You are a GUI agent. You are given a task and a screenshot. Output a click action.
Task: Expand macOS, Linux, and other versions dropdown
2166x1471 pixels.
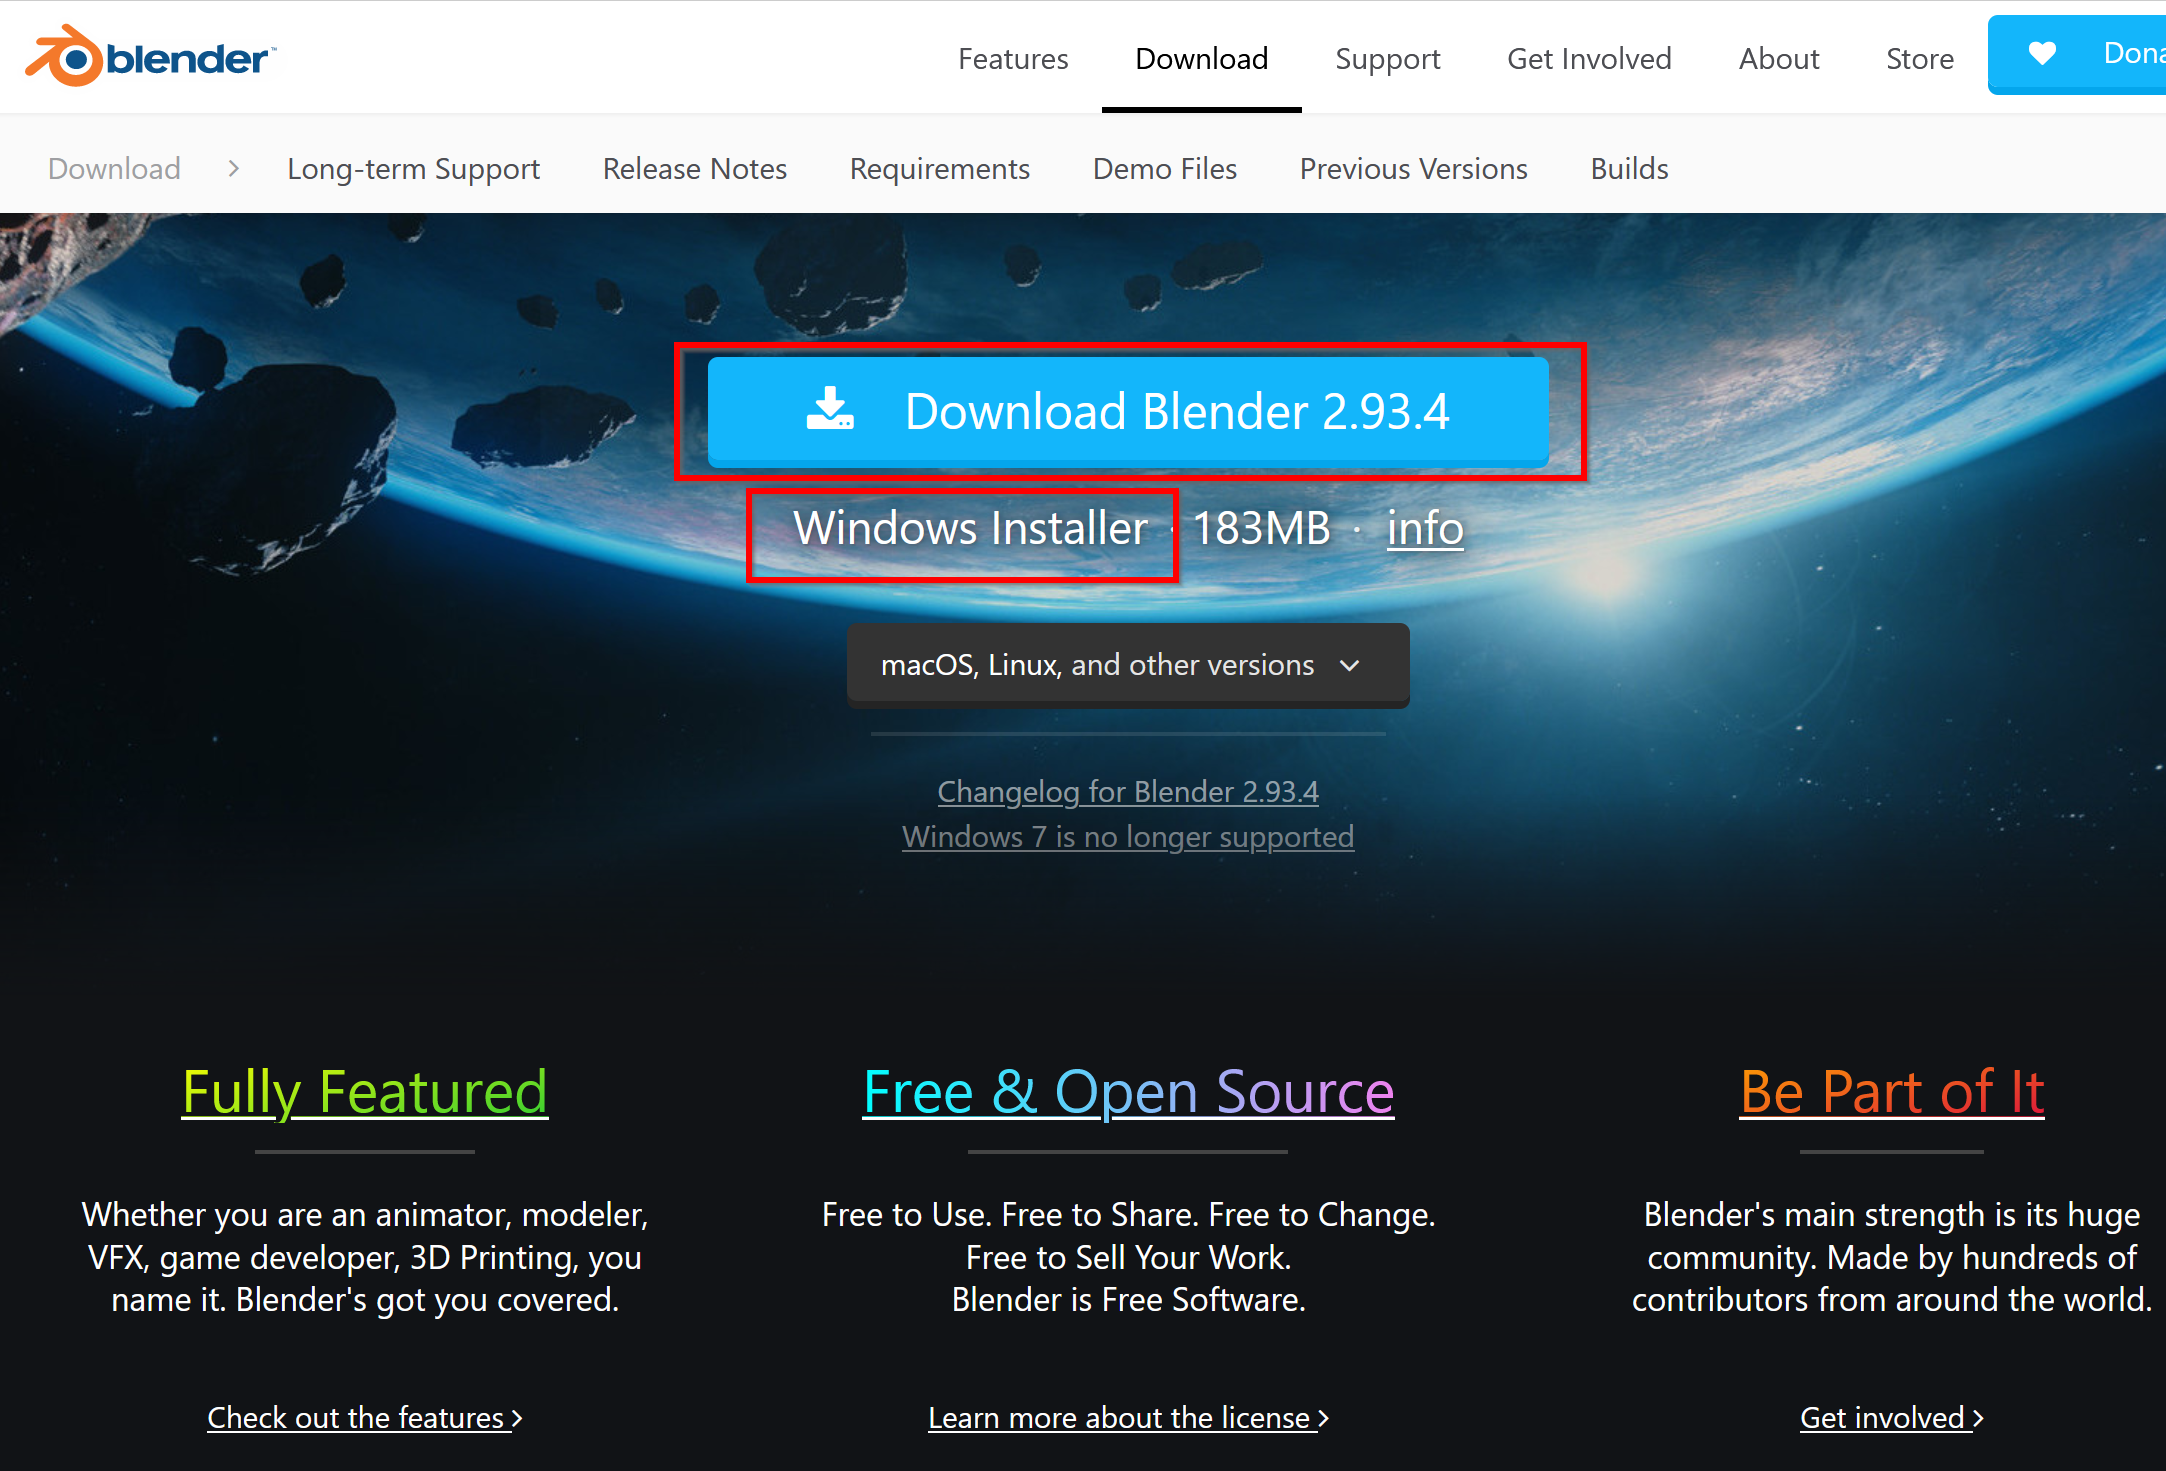click(x=1128, y=665)
